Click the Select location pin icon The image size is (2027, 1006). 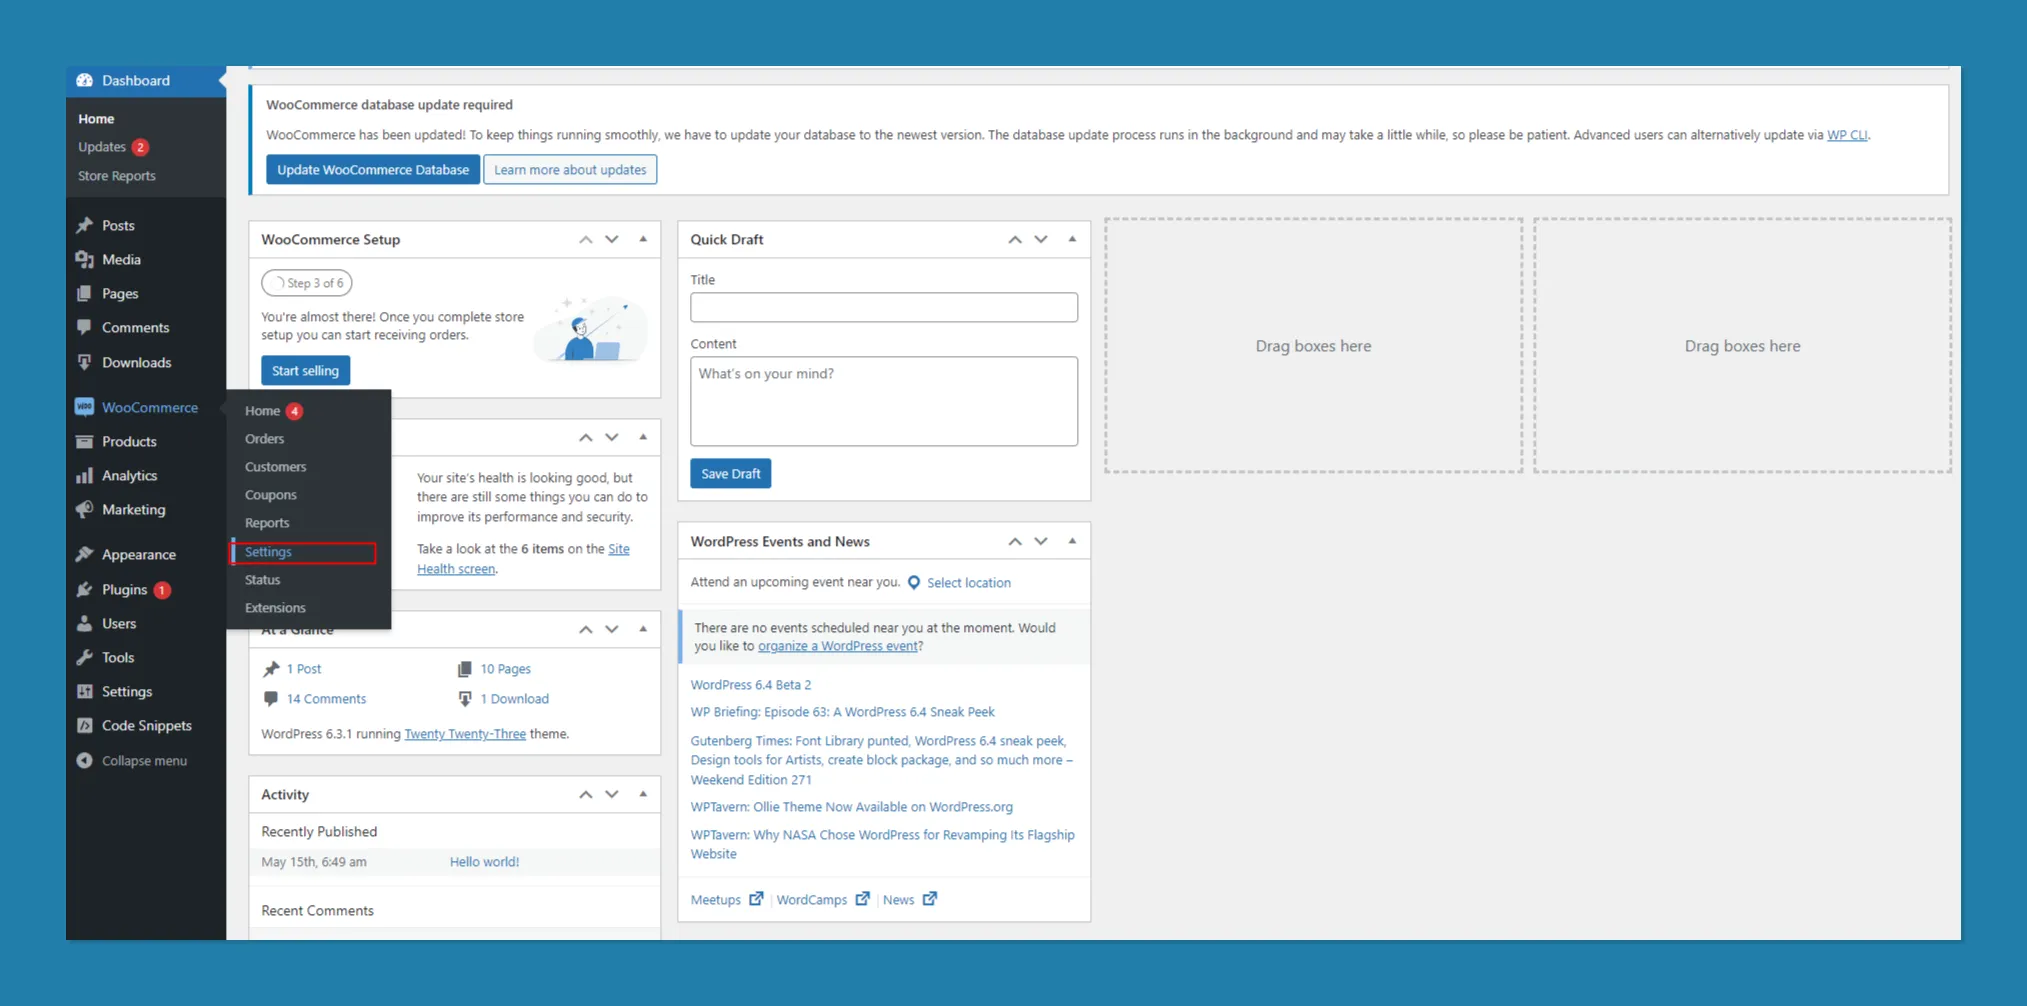click(x=914, y=582)
